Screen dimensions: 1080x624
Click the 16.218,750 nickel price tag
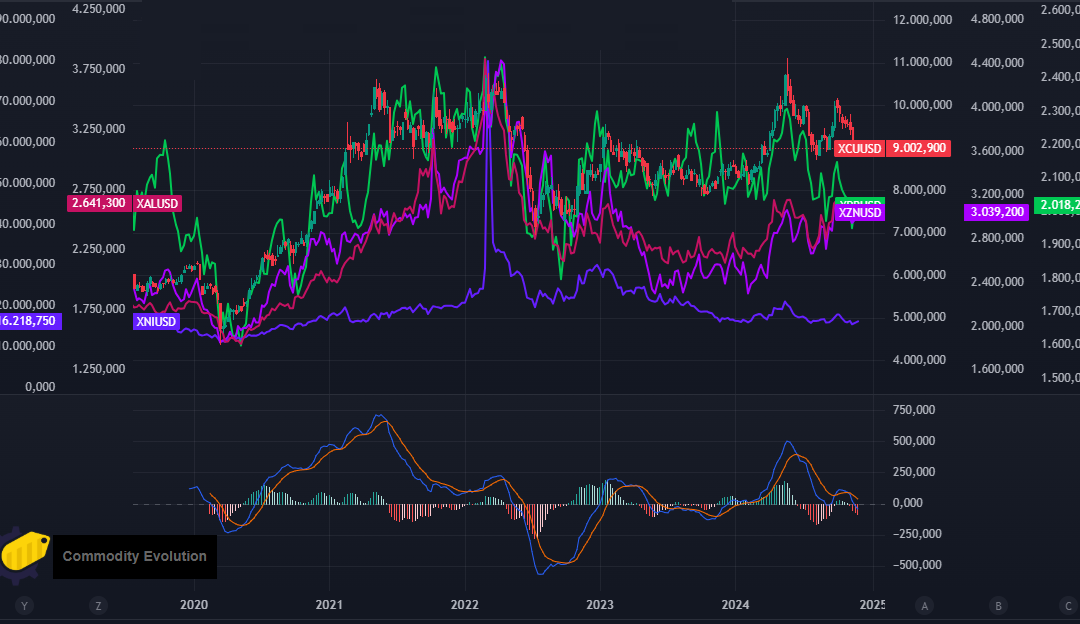coord(29,321)
